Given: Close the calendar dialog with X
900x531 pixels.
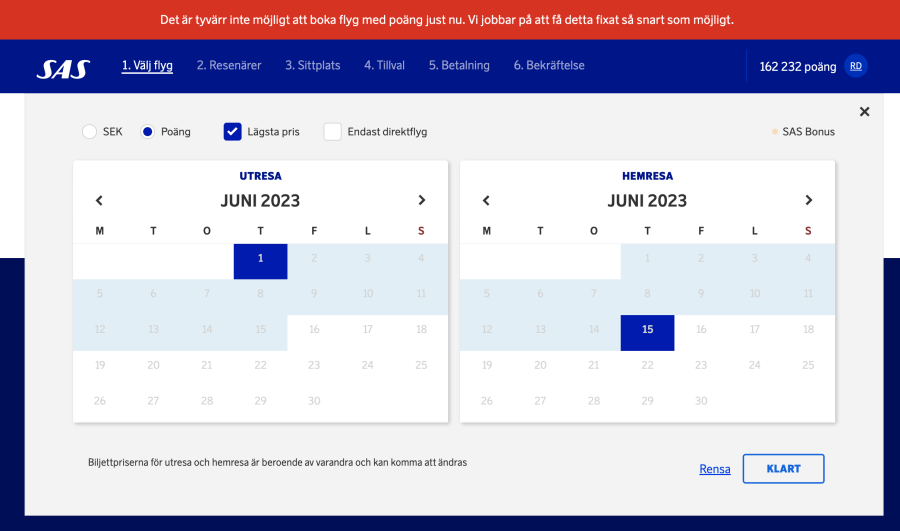Looking at the screenshot, I should pos(865,112).
